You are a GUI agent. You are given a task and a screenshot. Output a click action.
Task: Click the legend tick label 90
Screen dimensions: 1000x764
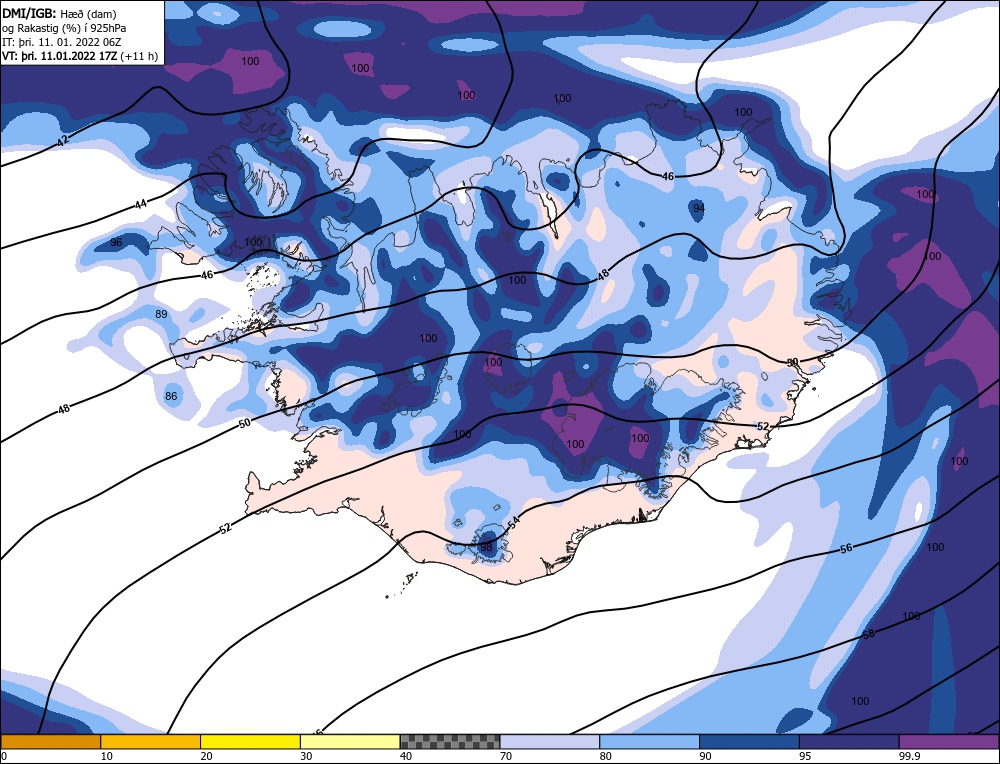pos(705,756)
